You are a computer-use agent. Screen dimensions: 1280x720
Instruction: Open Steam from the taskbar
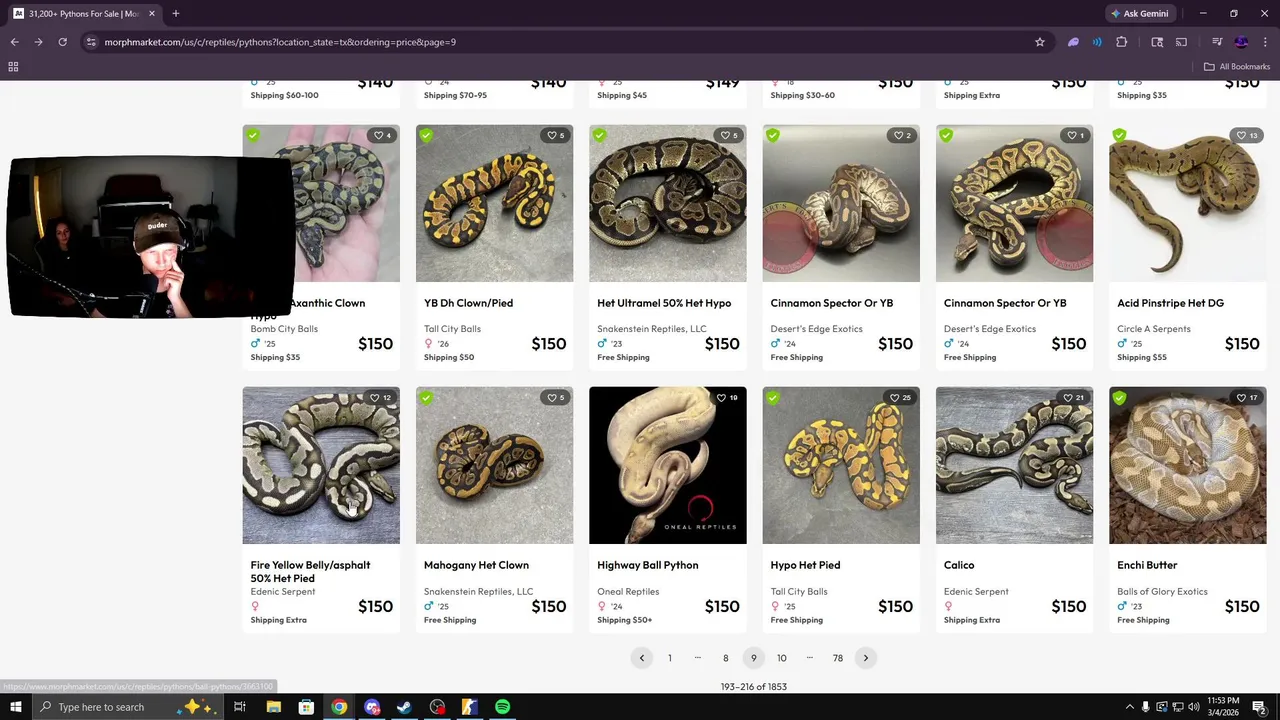pyautogui.click(x=404, y=707)
